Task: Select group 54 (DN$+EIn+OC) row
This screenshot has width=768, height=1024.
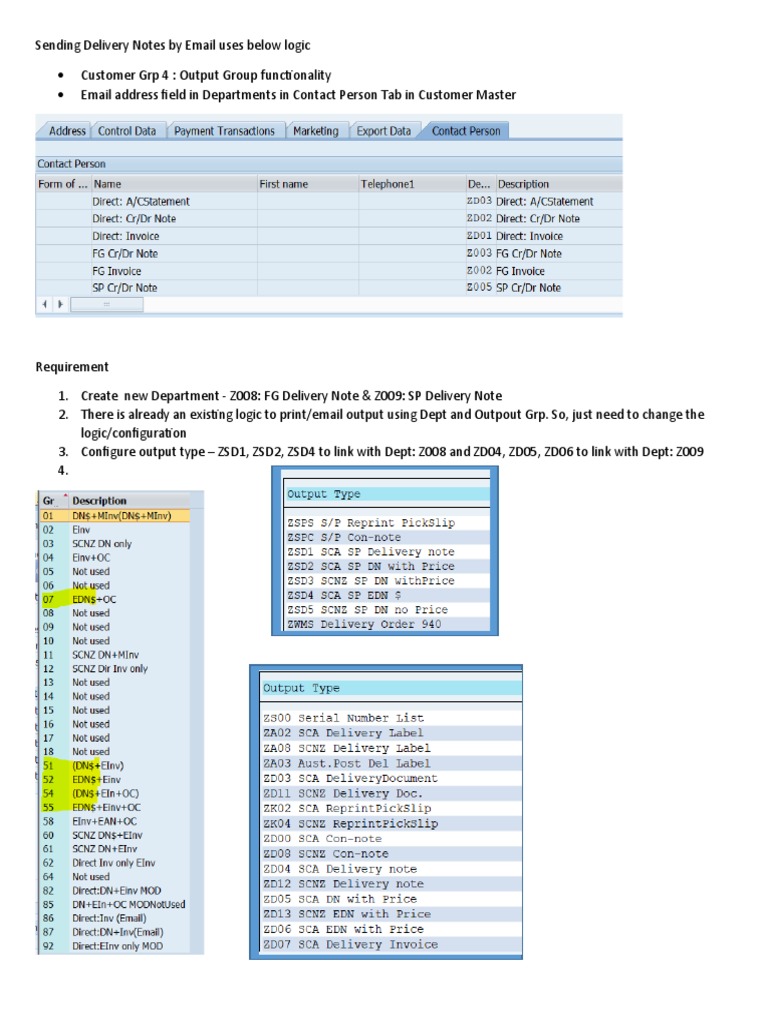Action: coord(114,793)
